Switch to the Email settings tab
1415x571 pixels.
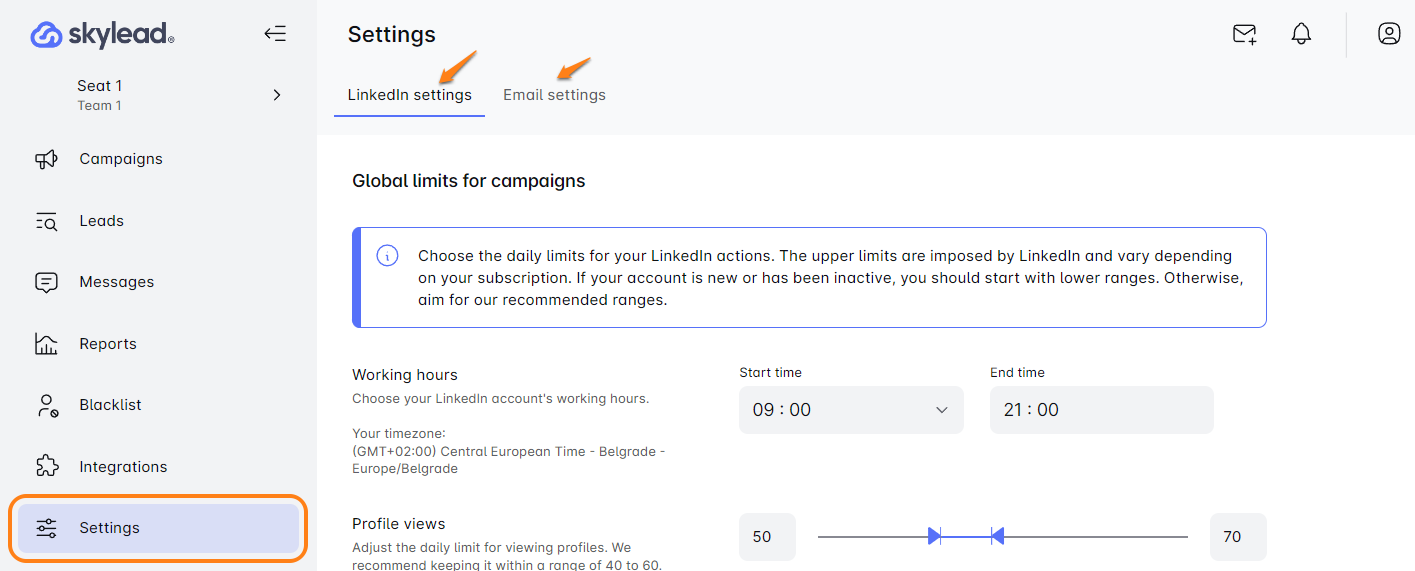click(554, 95)
